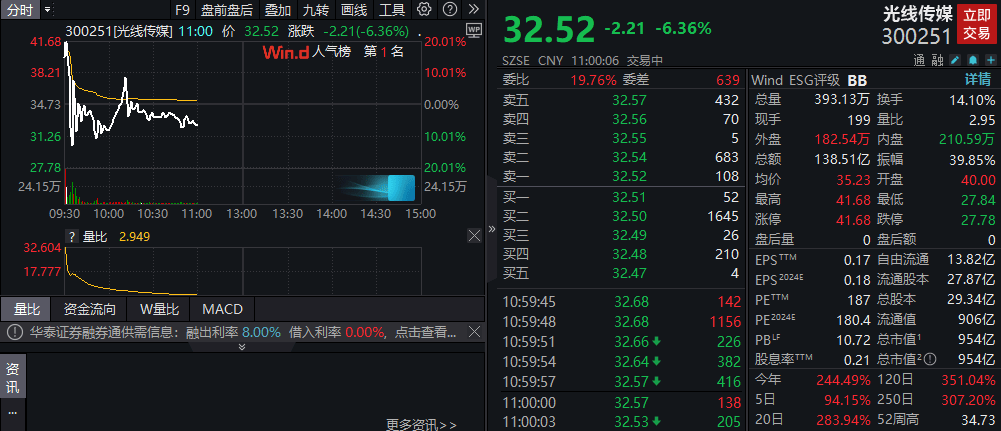Click the blue animated promo thumbnail in chart
This screenshot has width=1001, height=431.
pyautogui.click(x=377, y=188)
